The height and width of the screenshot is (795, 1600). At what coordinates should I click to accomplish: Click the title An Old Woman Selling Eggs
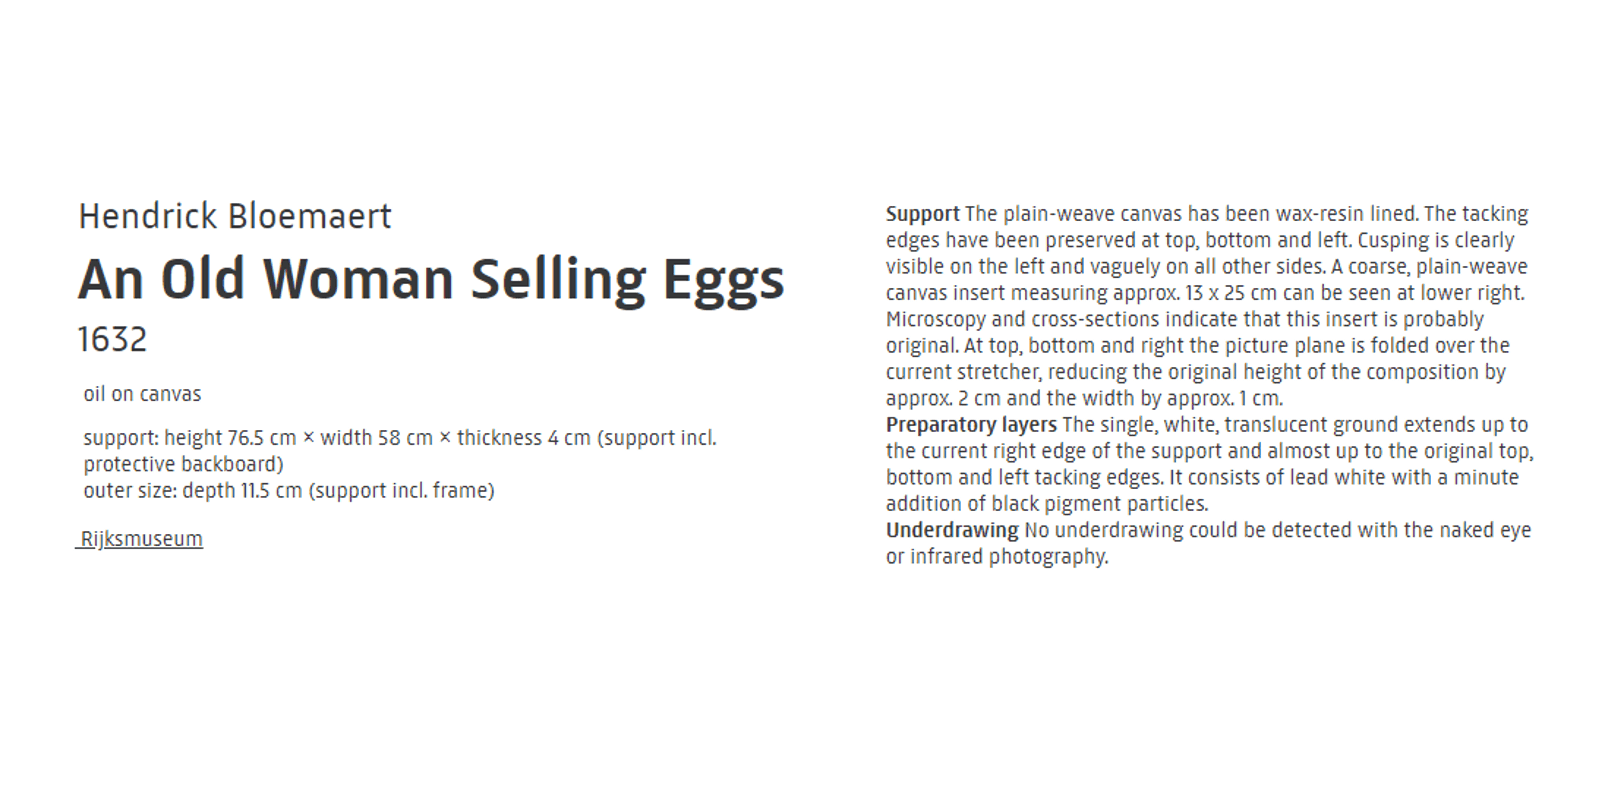point(431,281)
